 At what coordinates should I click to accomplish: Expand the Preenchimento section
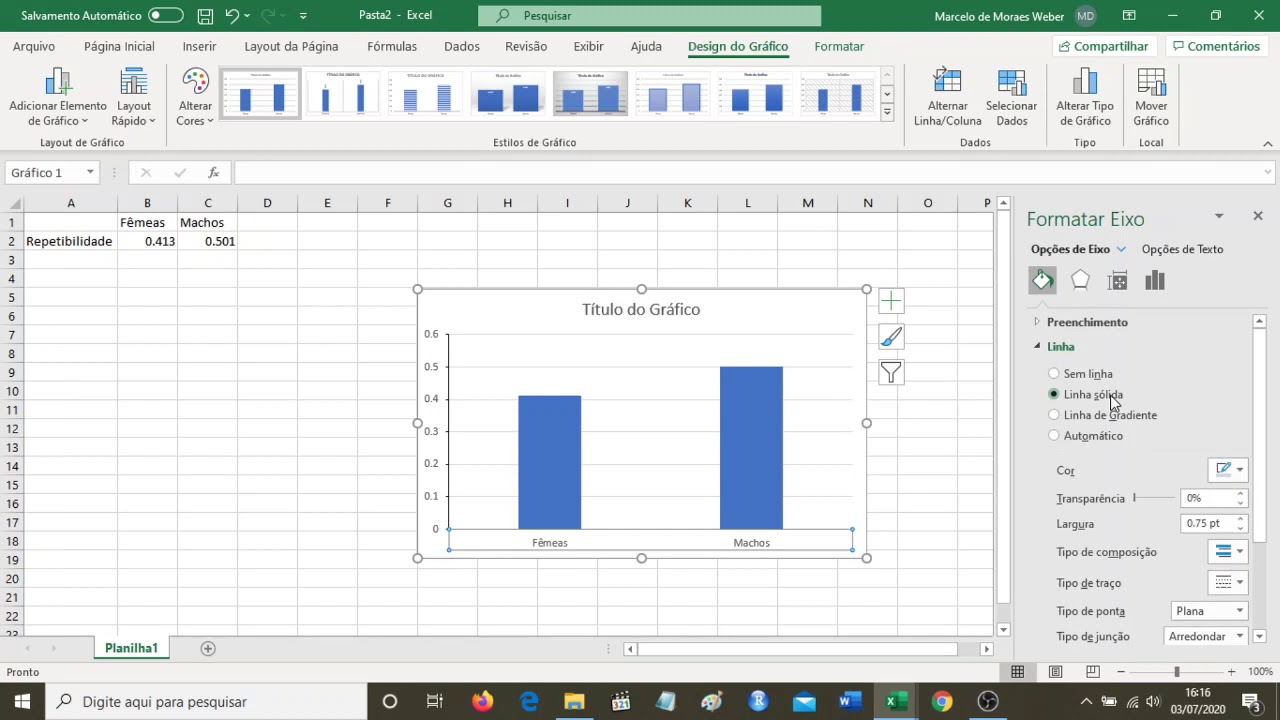pyautogui.click(x=1037, y=322)
